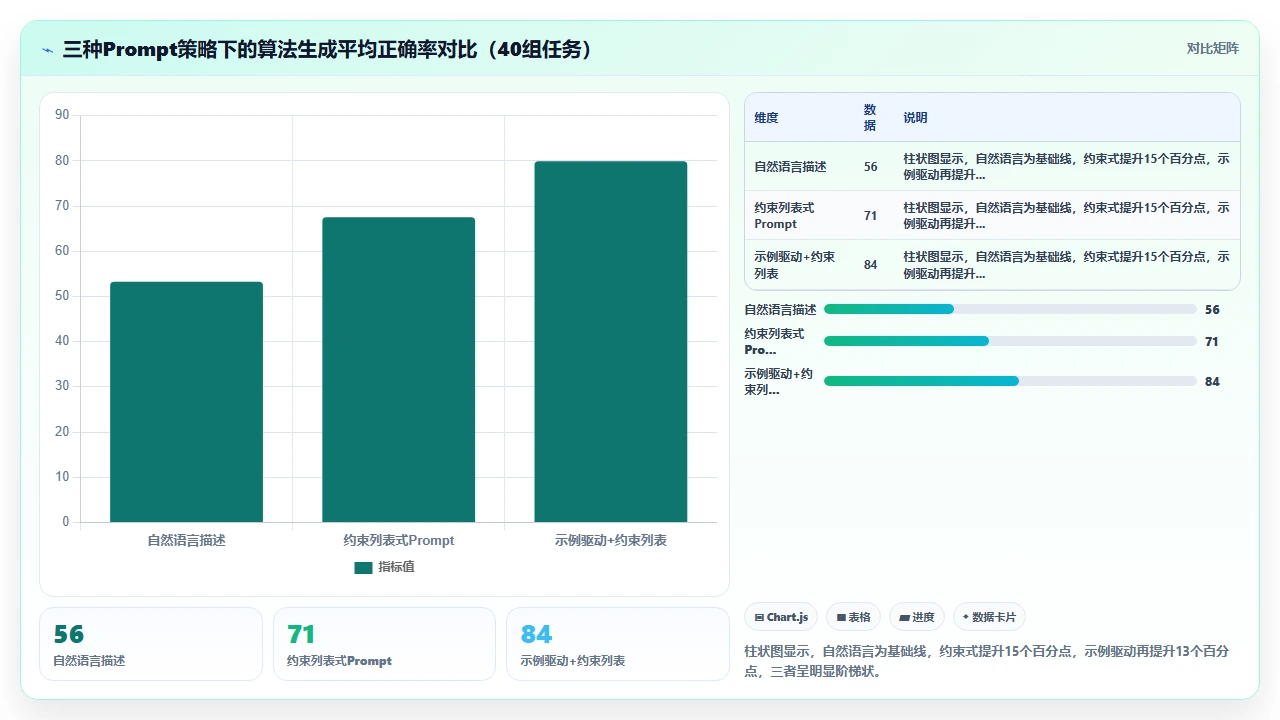Open the 56 自然语言描述 data card
This screenshot has width=1280, height=720.
(151, 644)
